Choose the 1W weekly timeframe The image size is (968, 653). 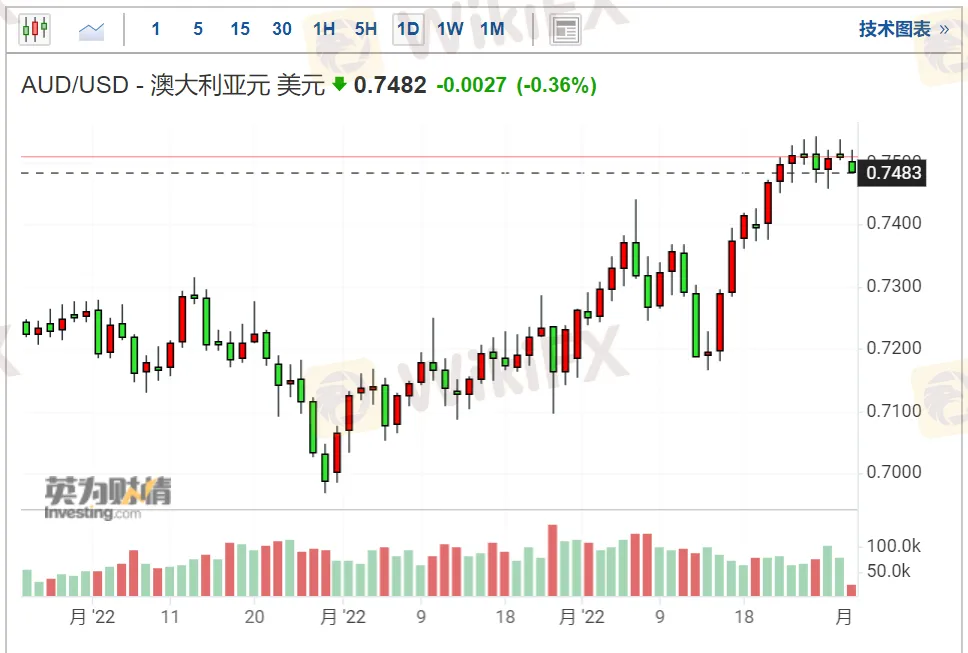click(450, 29)
